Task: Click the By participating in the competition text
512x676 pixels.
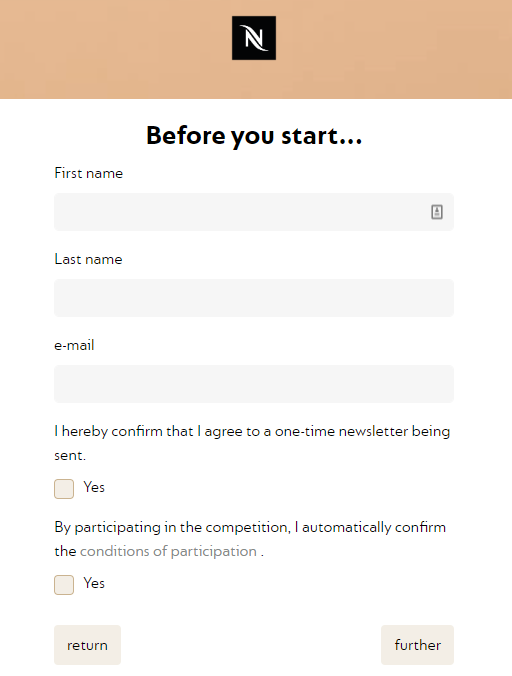Action: tap(250, 539)
